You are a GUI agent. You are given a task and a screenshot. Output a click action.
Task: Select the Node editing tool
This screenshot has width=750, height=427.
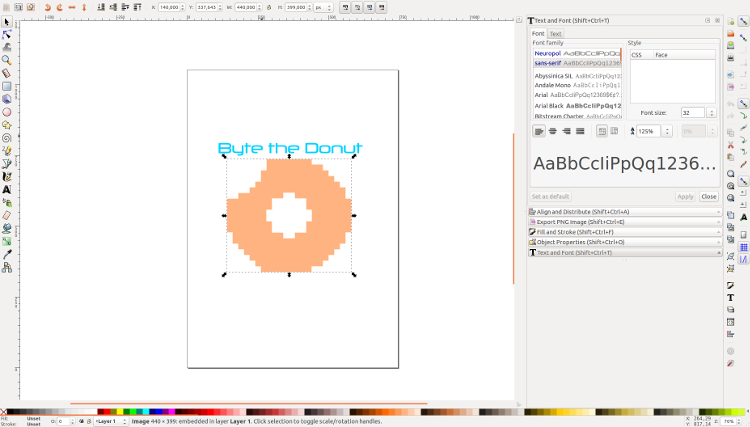(7, 35)
